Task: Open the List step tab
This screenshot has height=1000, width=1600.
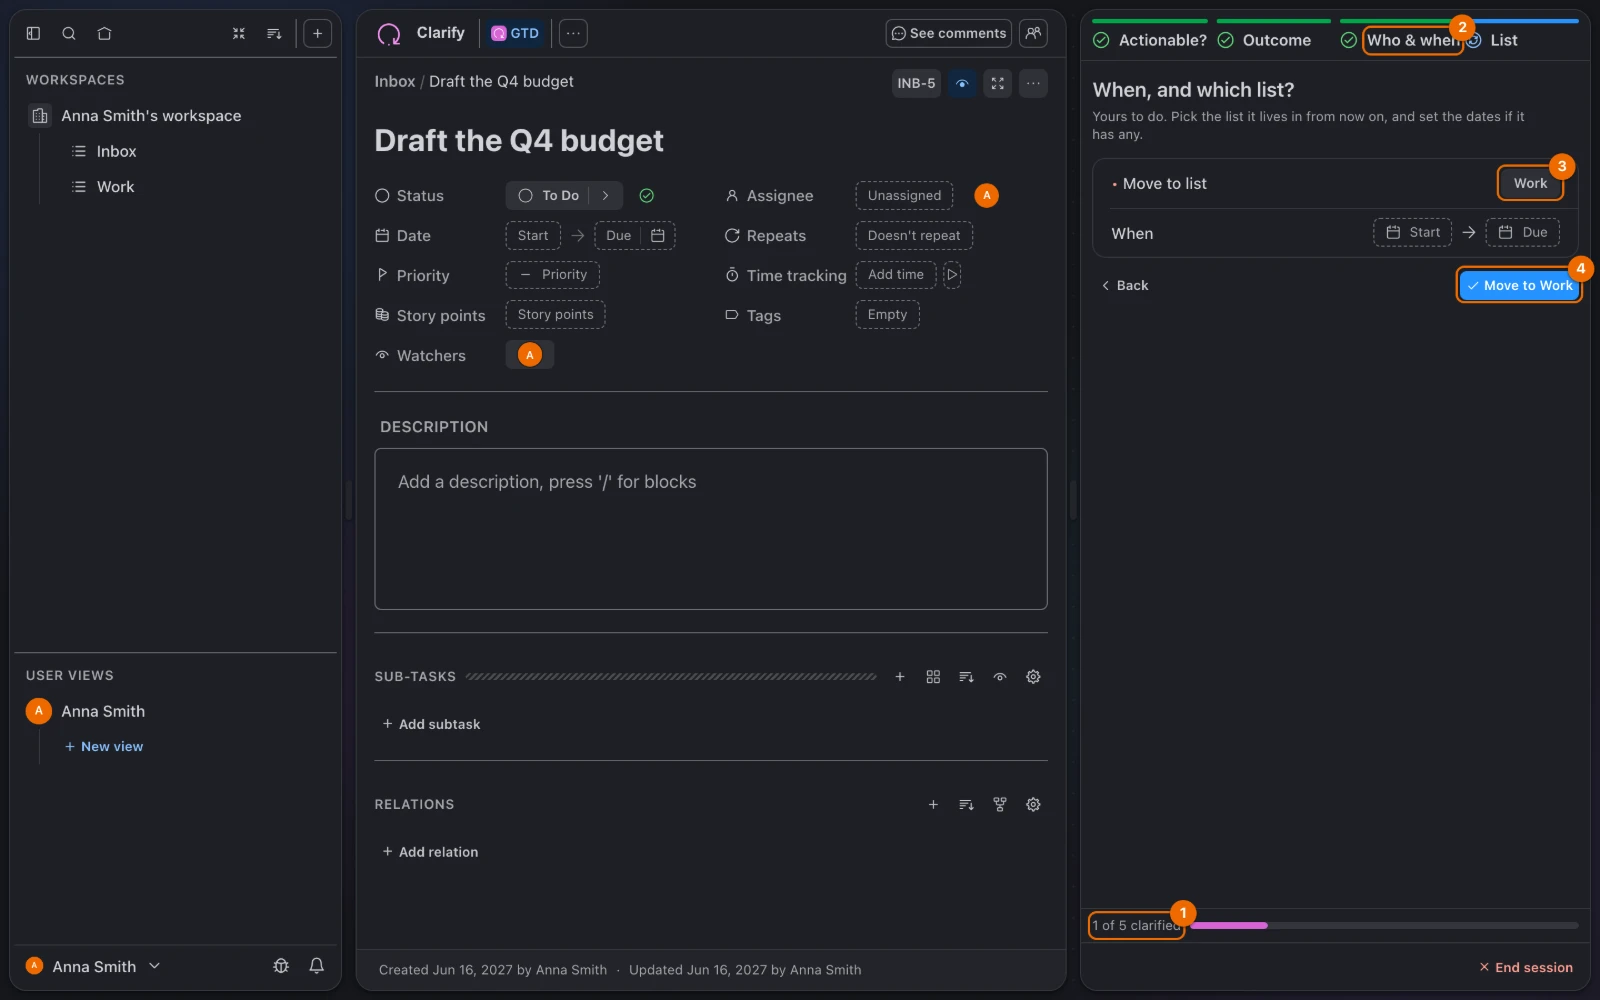Action: (1493, 40)
